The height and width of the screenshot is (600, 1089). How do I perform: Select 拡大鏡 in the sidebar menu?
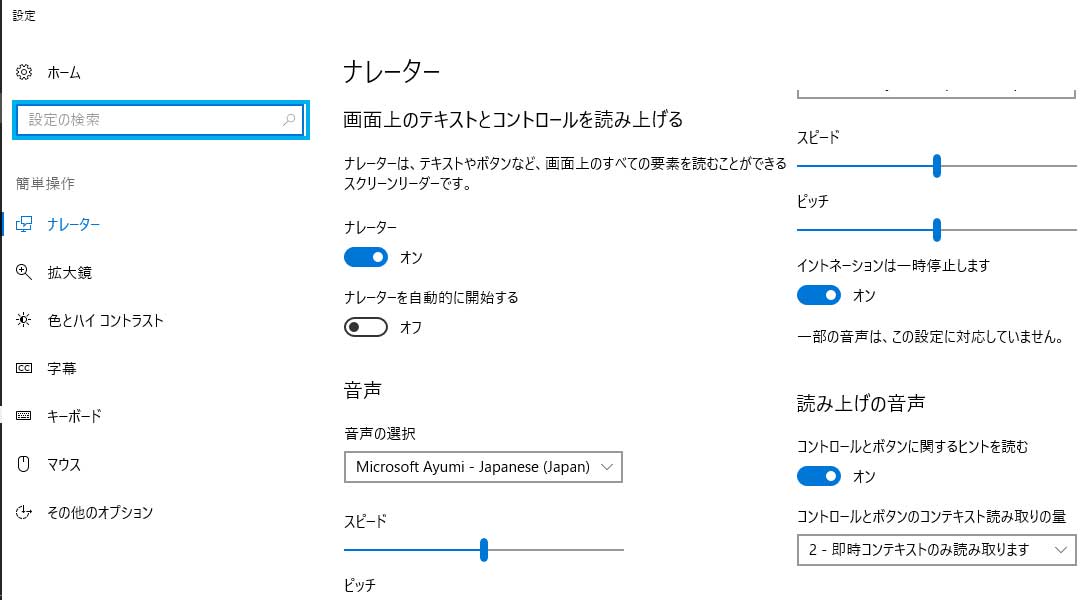(70, 272)
